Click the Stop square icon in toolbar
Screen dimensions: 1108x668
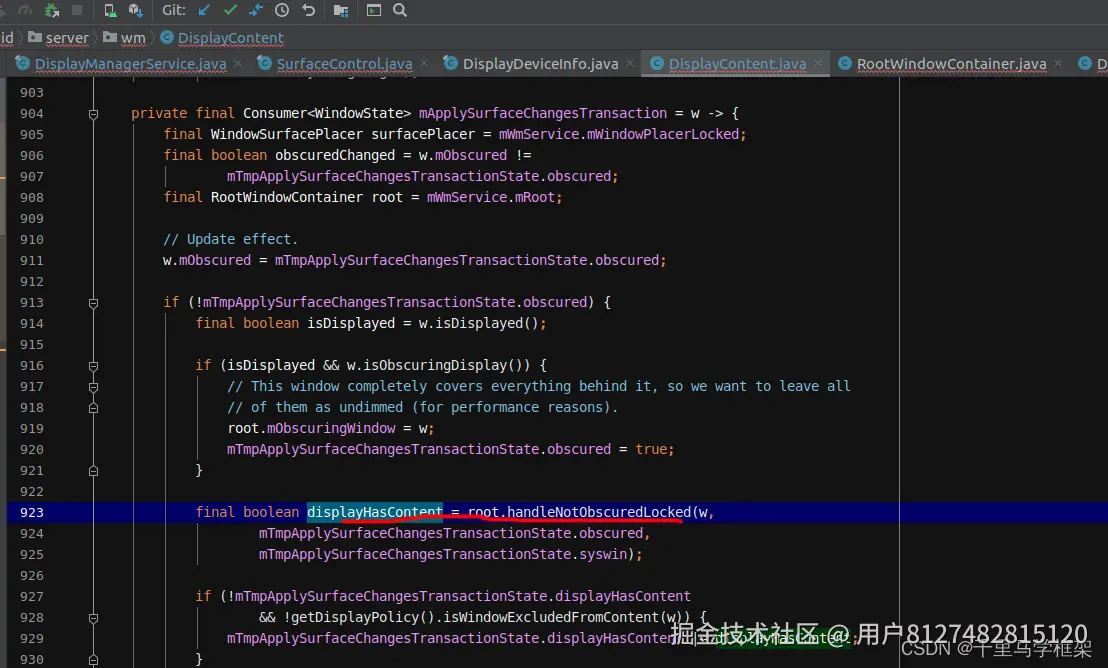tap(77, 10)
